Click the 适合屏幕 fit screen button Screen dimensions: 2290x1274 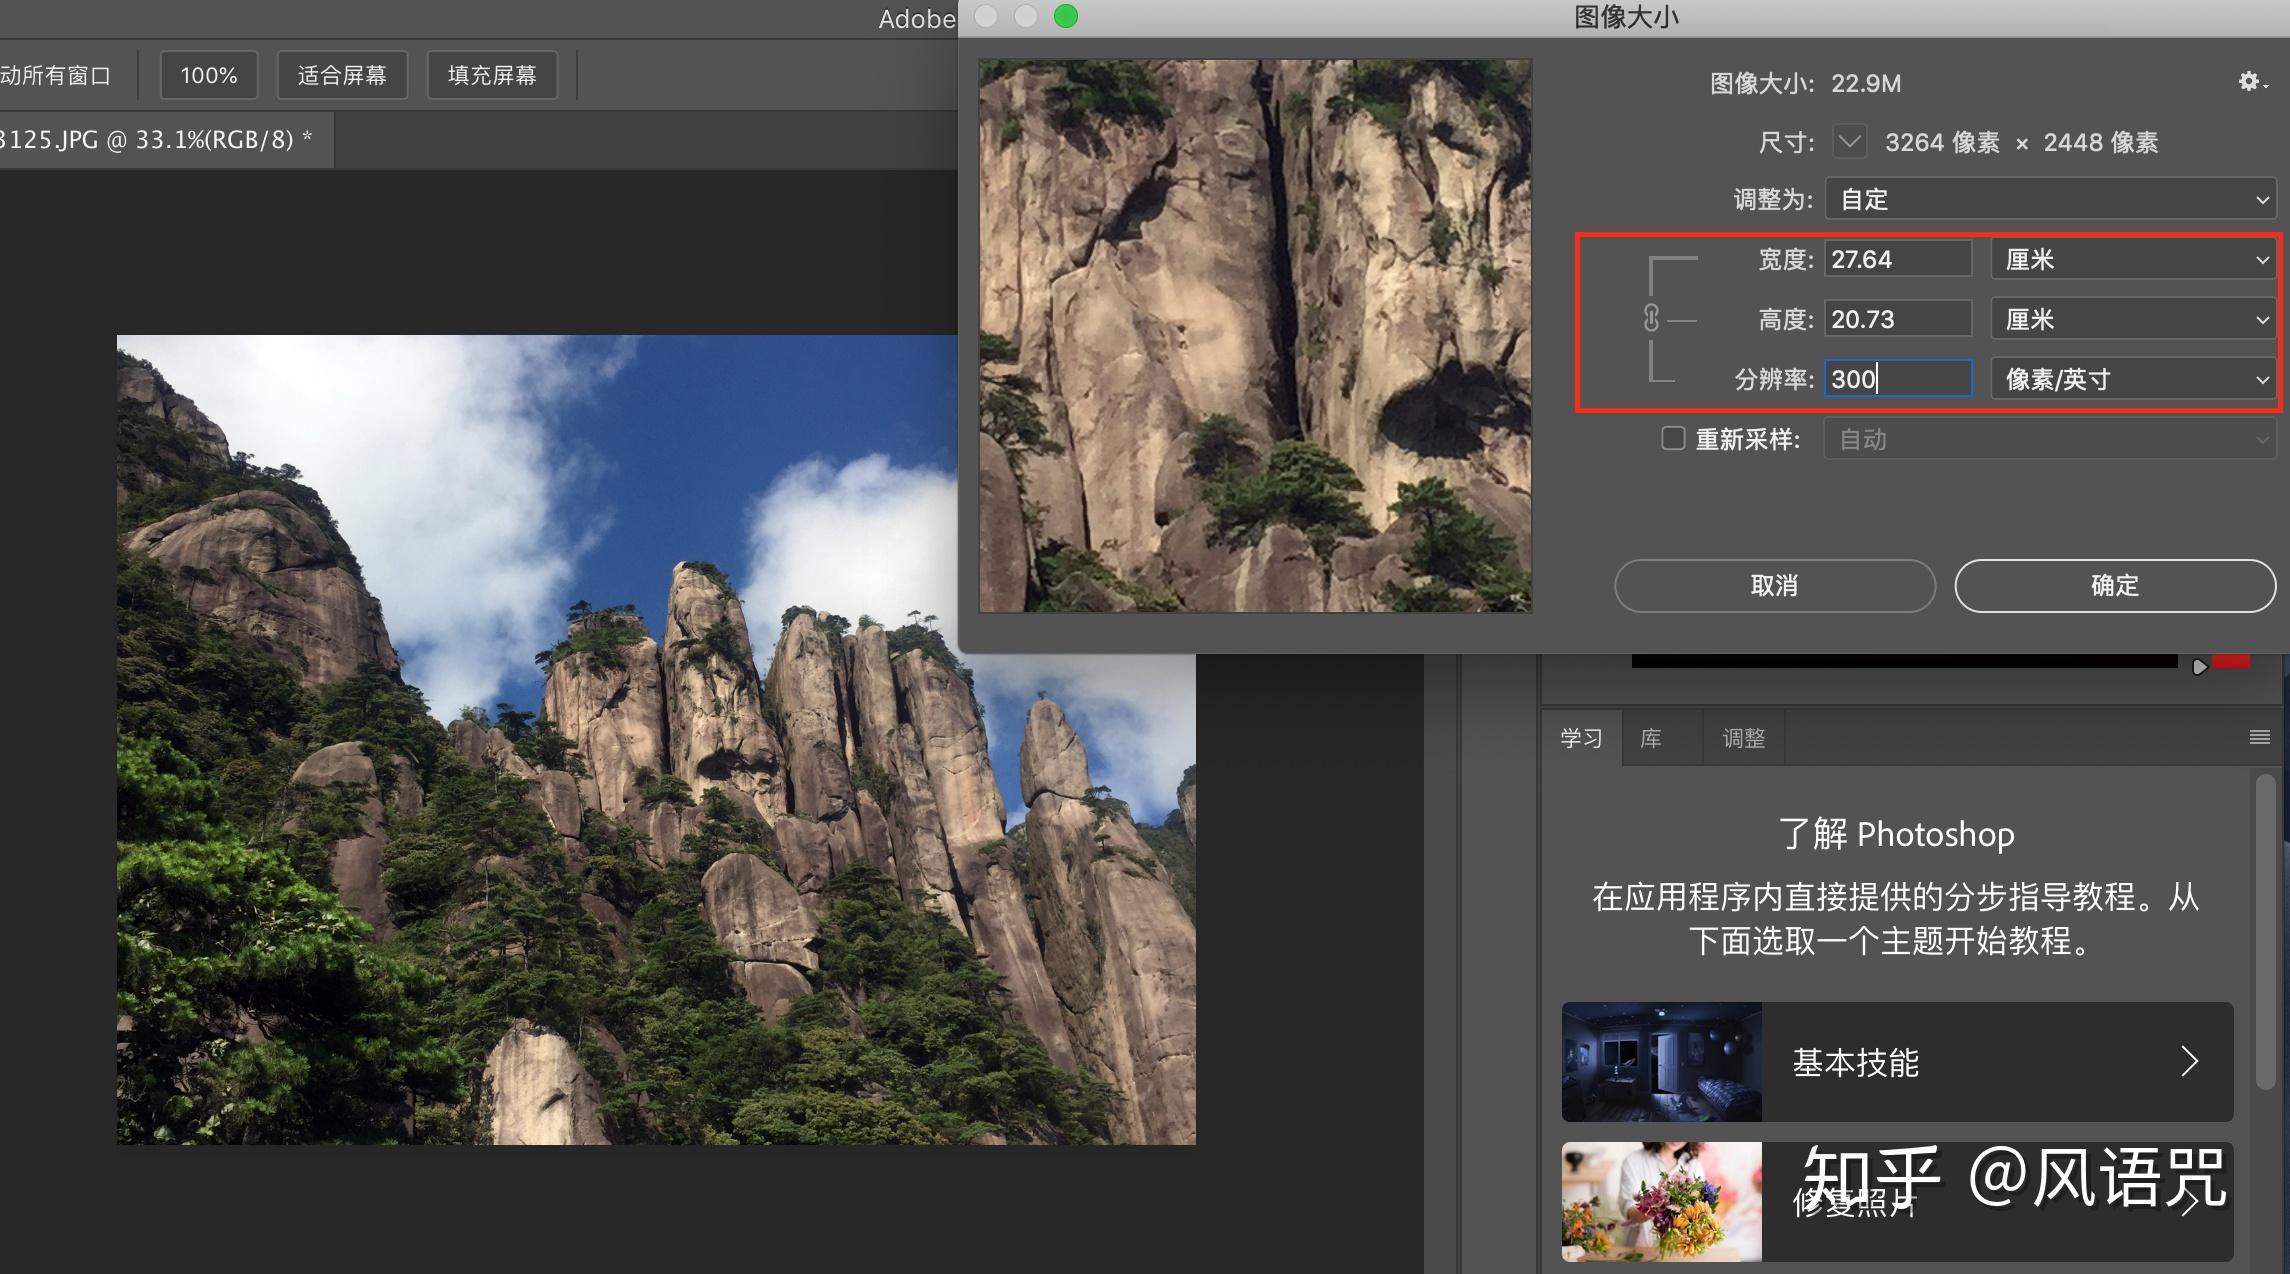342,76
